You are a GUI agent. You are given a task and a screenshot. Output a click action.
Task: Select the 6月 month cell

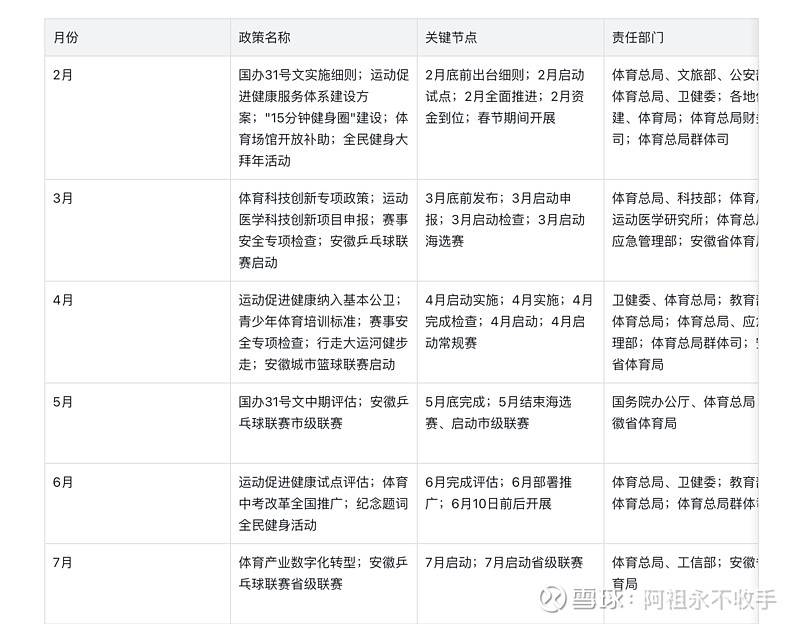(137, 503)
